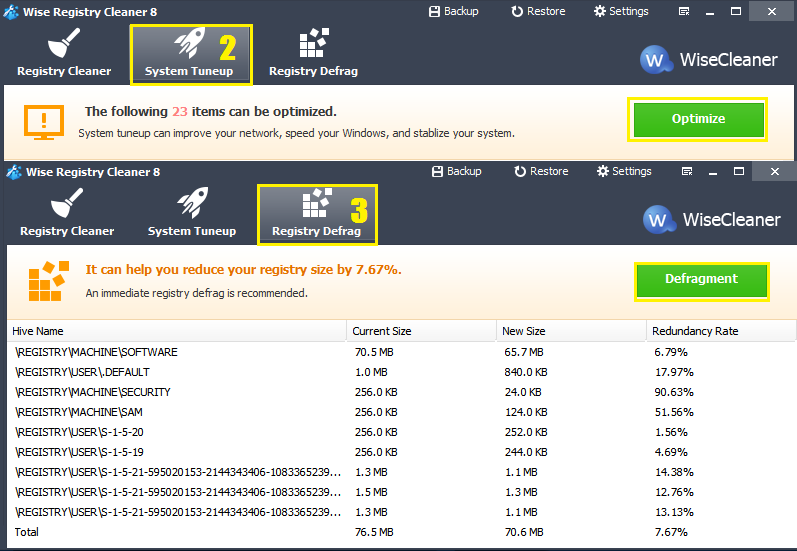The image size is (797, 551).
Task: Select System Tuneup tab in lower window
Action: point(192,213)
